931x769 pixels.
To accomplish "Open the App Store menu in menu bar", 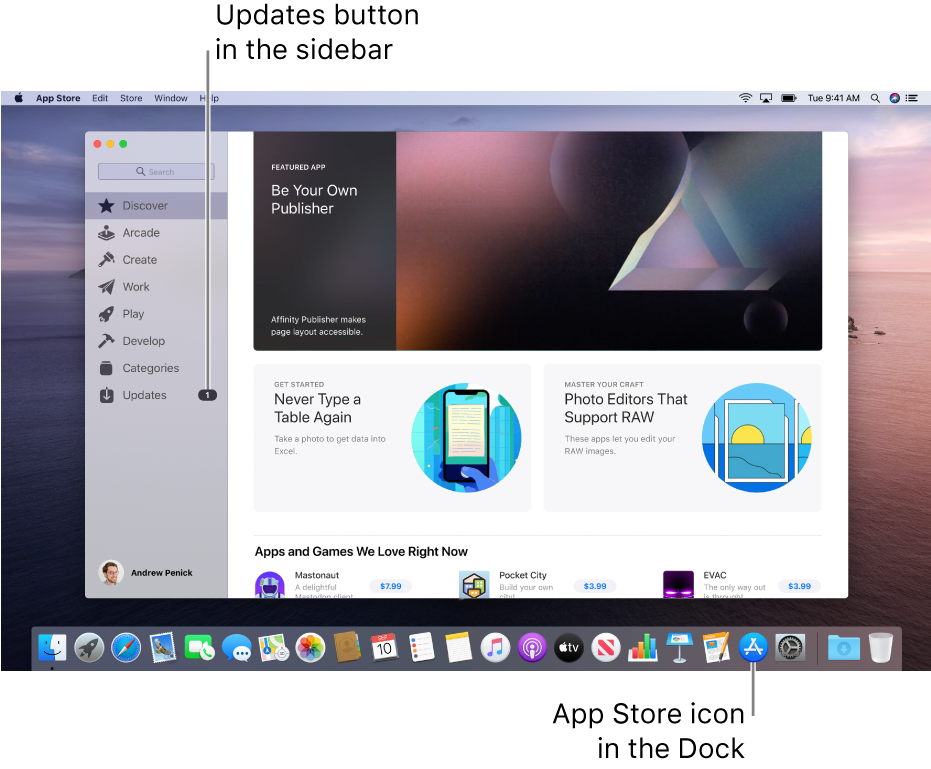I will (58, 98).
